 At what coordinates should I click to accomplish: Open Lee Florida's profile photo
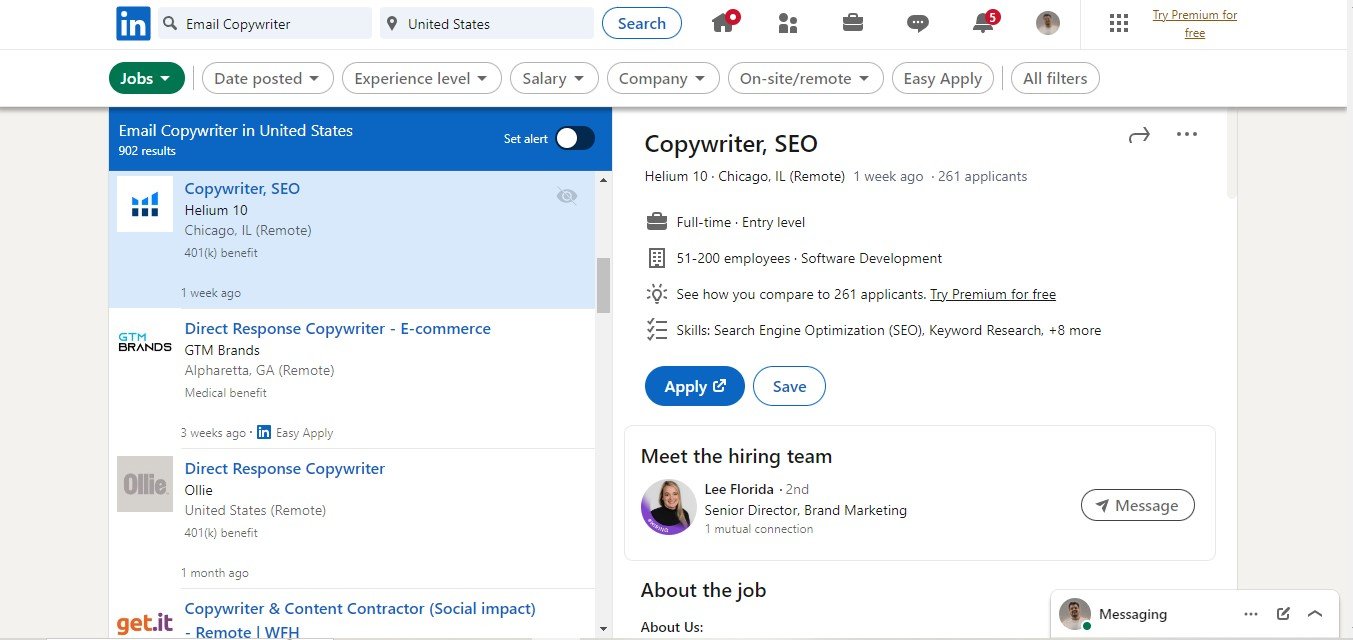669,507
